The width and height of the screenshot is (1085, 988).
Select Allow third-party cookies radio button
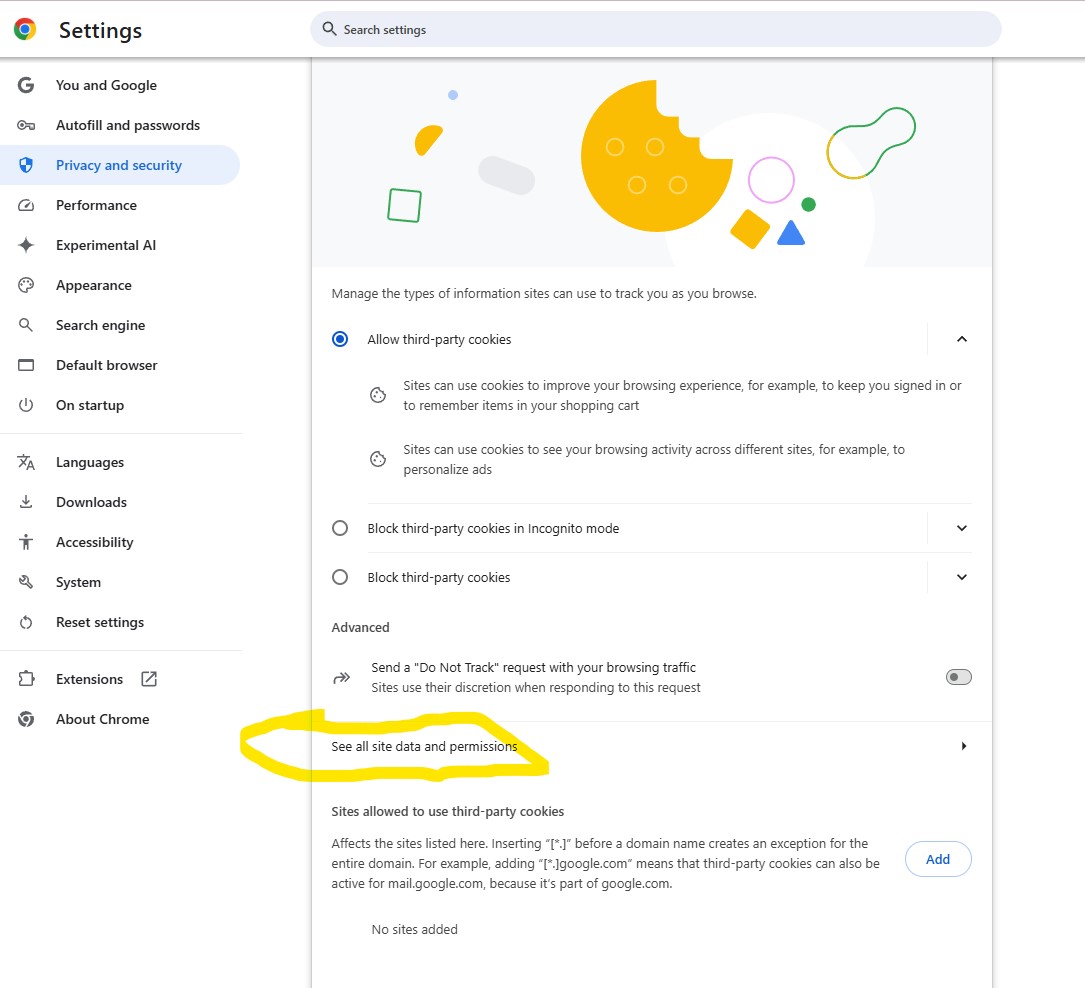[340, 339]
